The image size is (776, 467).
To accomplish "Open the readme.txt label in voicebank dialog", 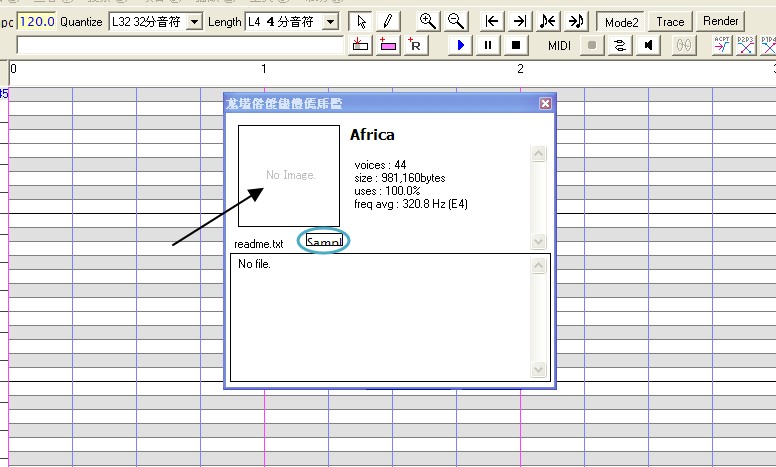I will point(258,244).
